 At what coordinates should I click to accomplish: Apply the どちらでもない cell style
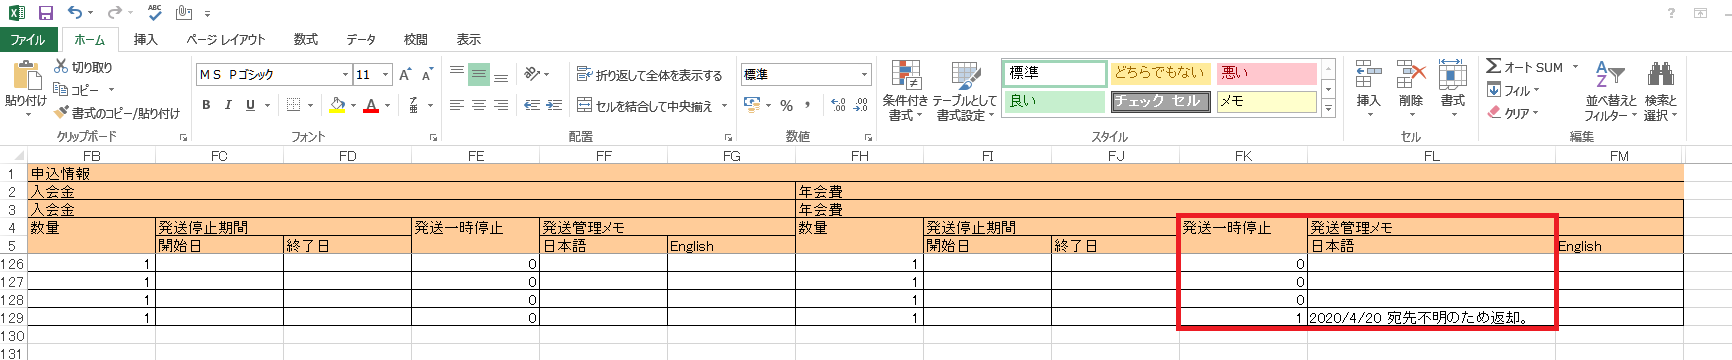[x=1160, y=73]
